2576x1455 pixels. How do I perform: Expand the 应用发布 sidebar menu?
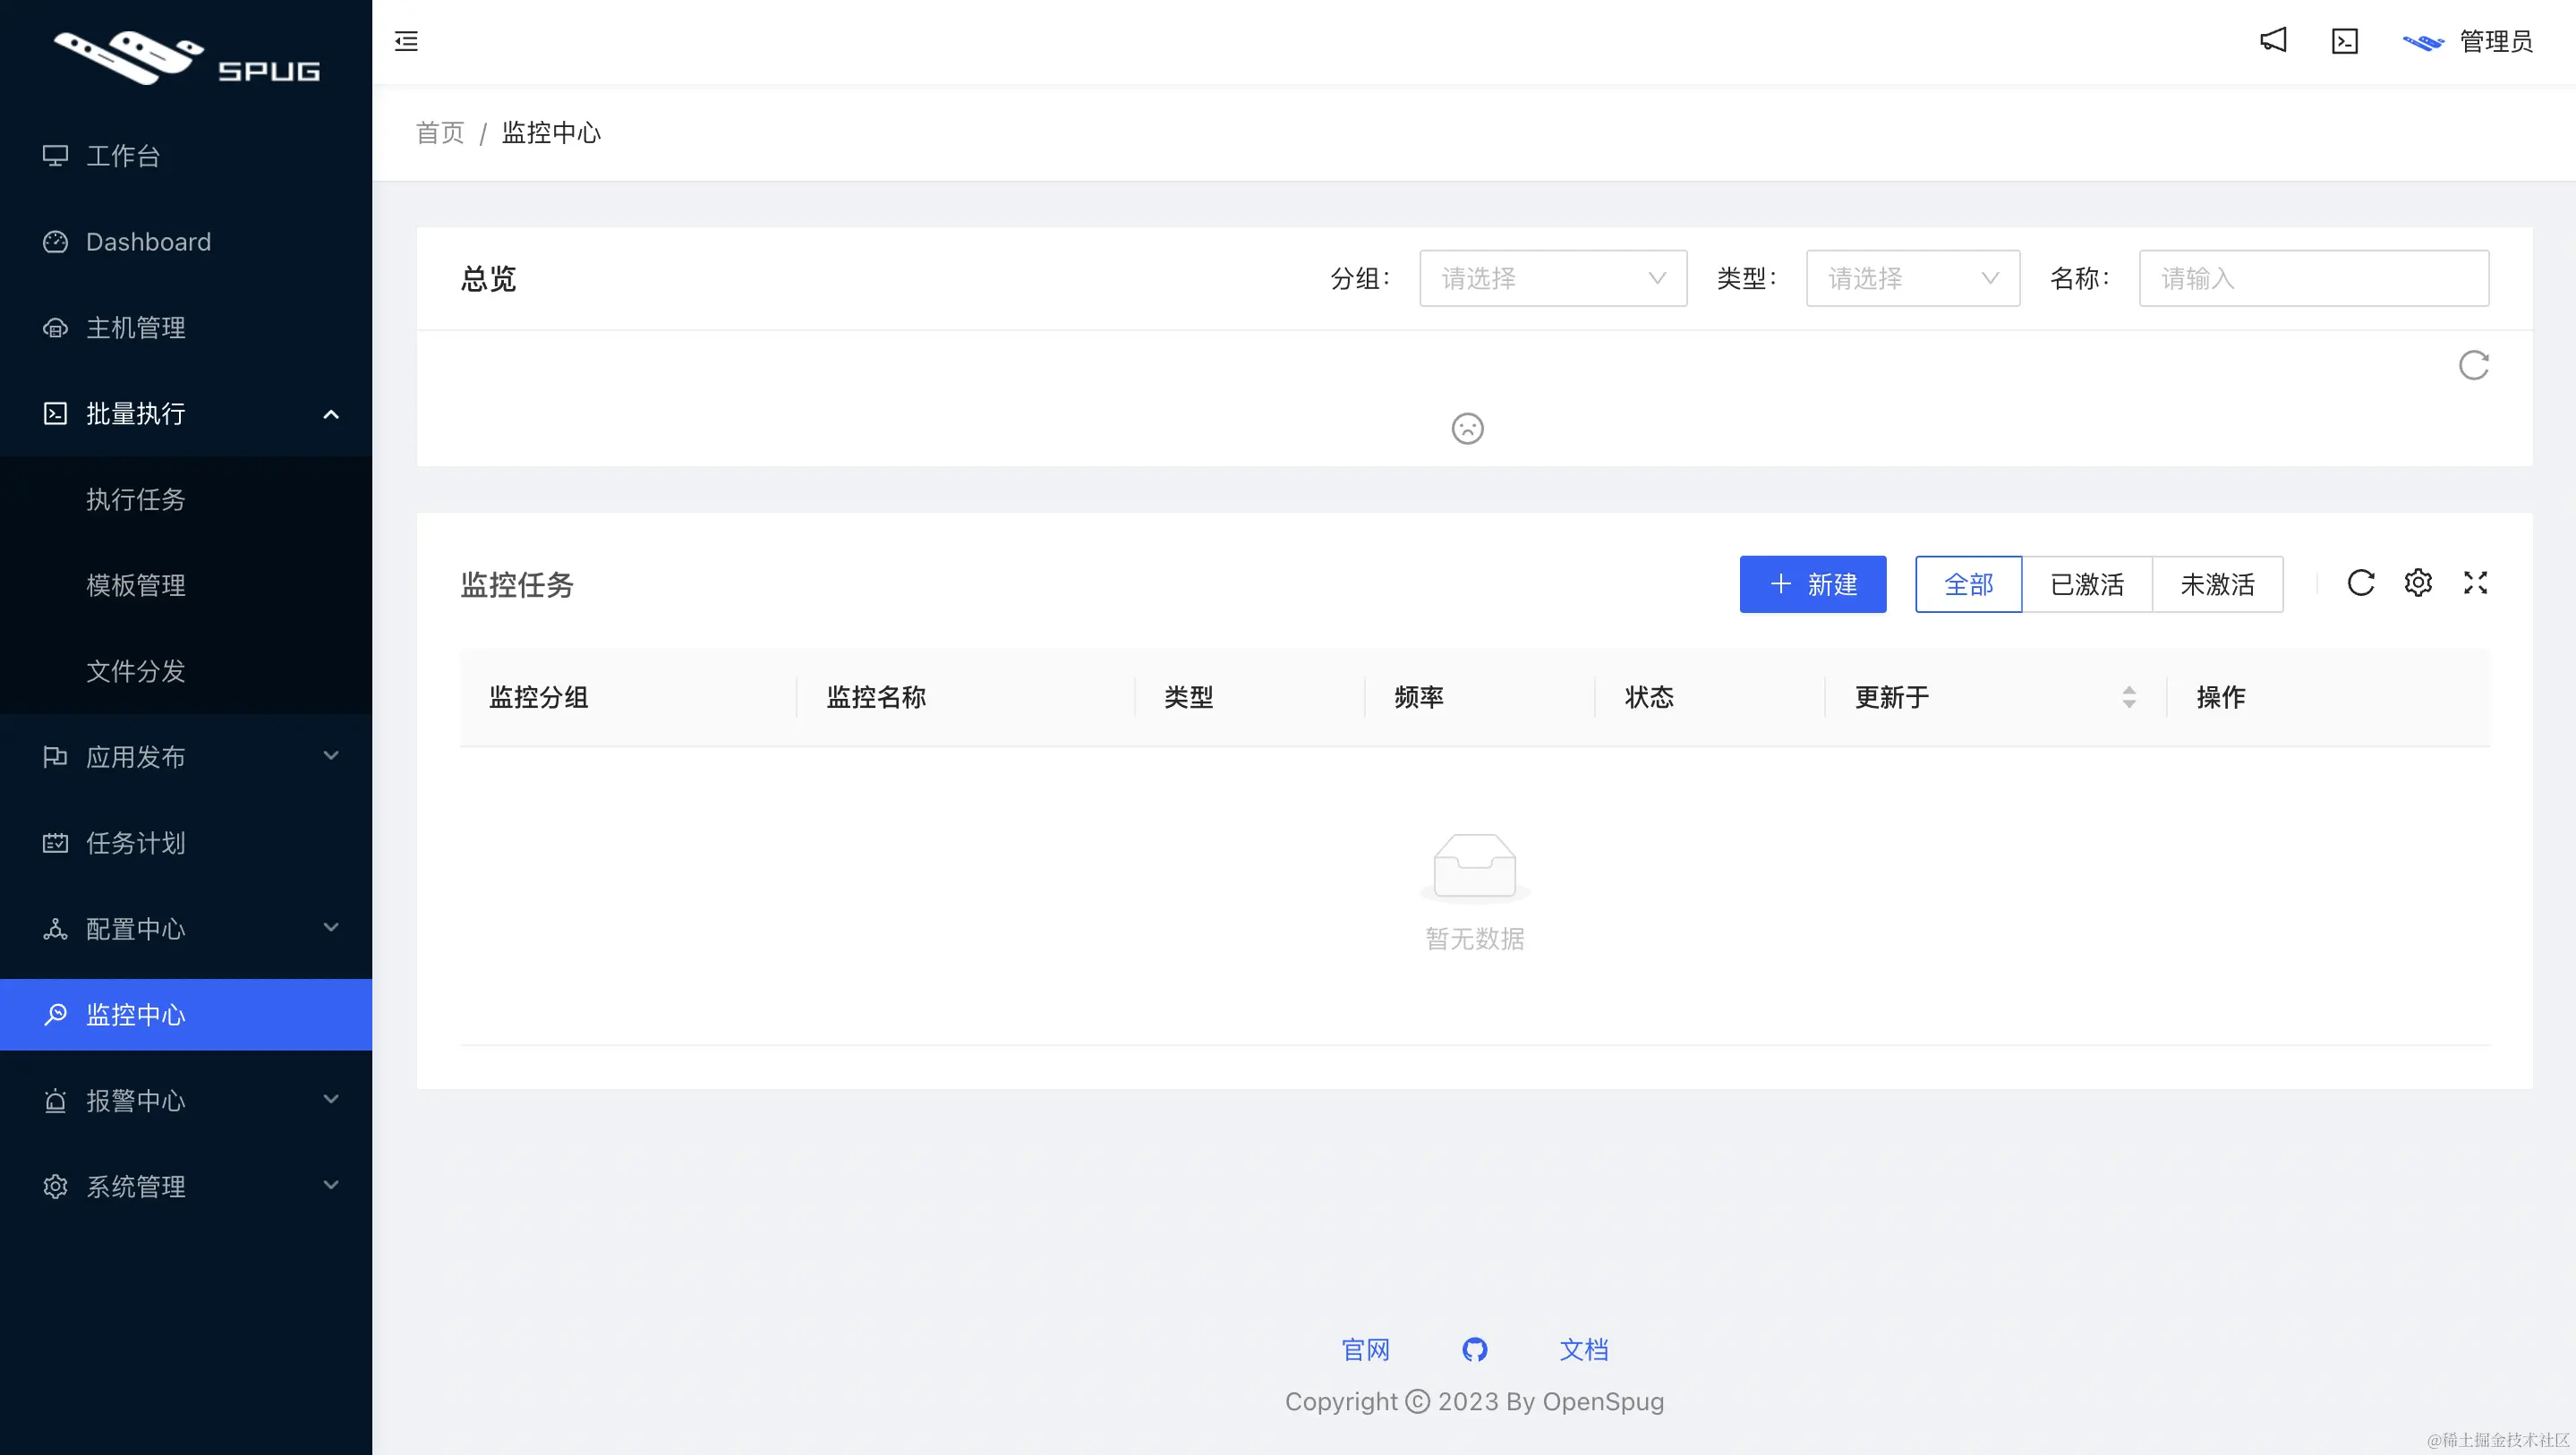pos(186,757)
